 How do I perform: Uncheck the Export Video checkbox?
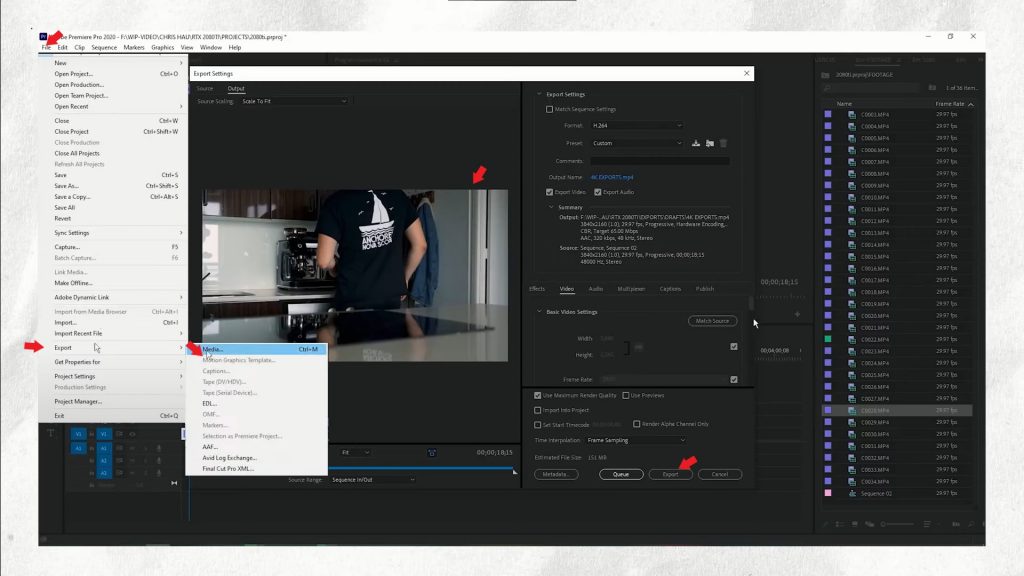(549, 193)
